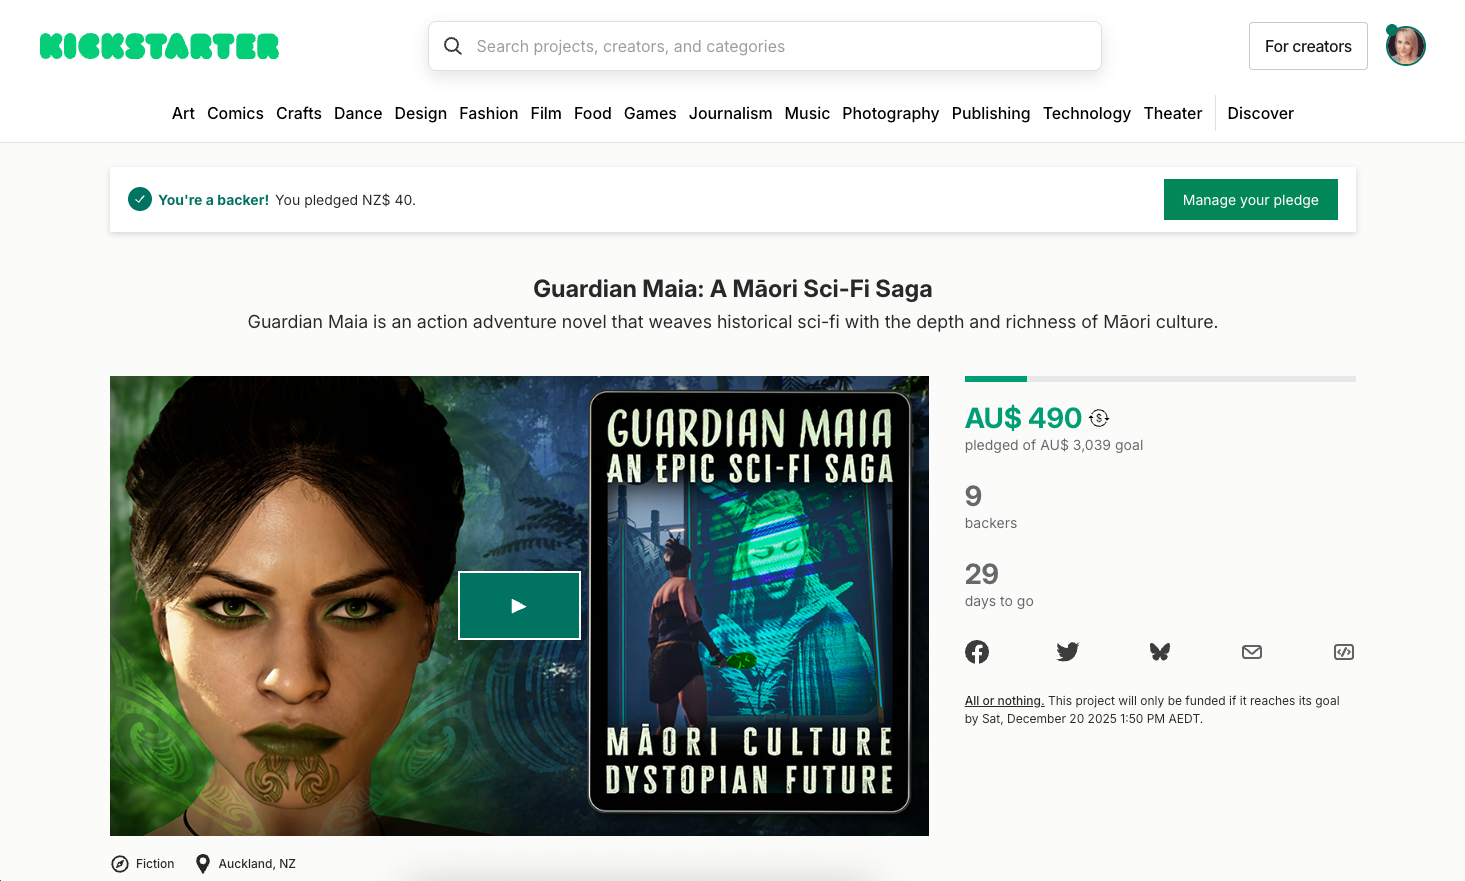Open the Auckland, NZ location link
1465x881 pixels.
pos(246,864)
